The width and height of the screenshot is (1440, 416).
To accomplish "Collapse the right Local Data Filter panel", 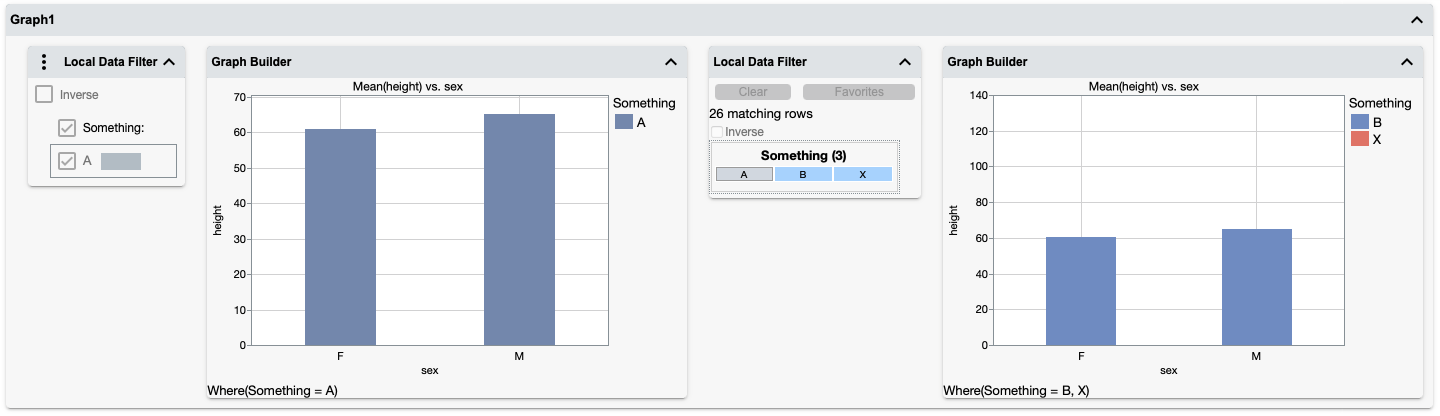I will coord(904,62).
